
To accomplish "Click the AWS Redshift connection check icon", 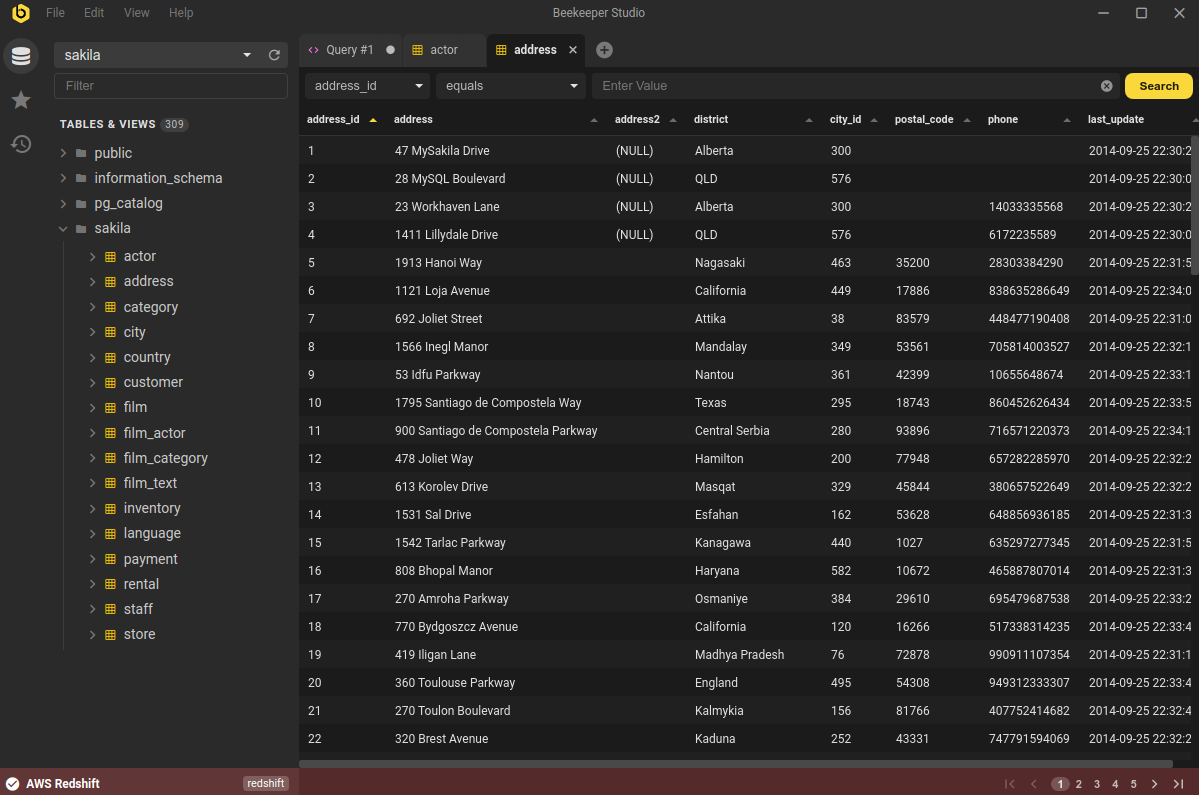I will (12, 784).
